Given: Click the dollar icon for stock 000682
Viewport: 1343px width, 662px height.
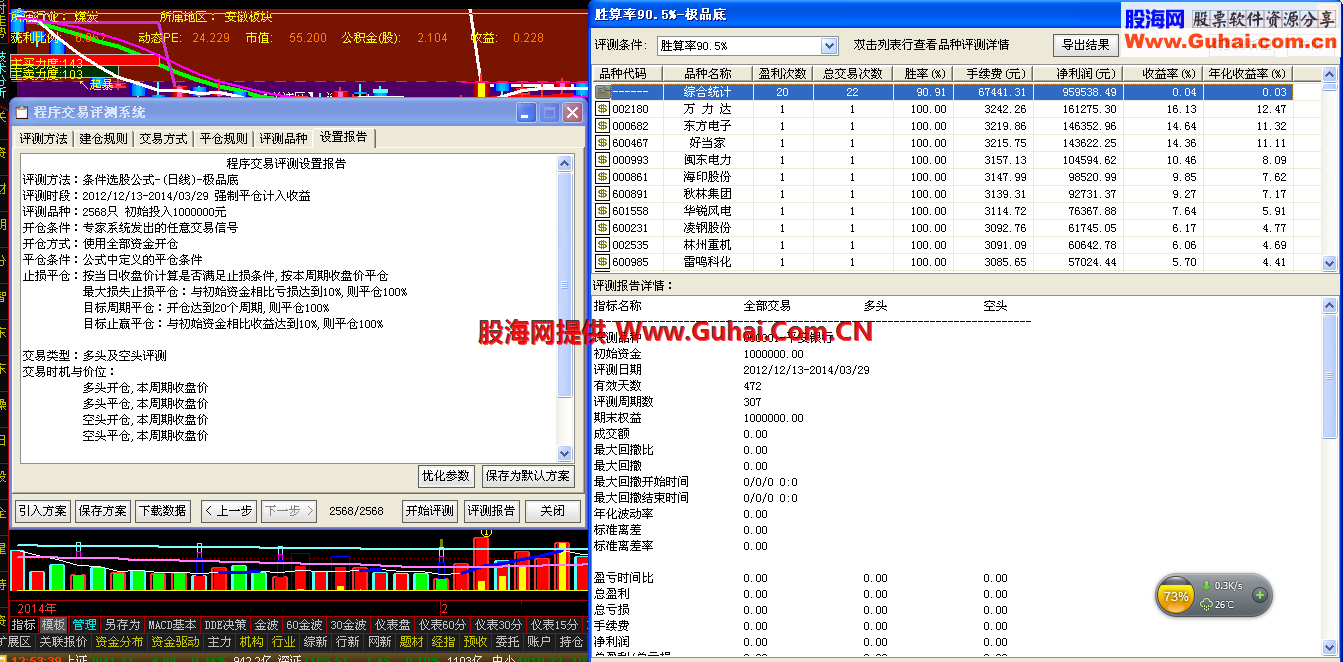Looking at the screenshot, I should [x=602, y=126].
